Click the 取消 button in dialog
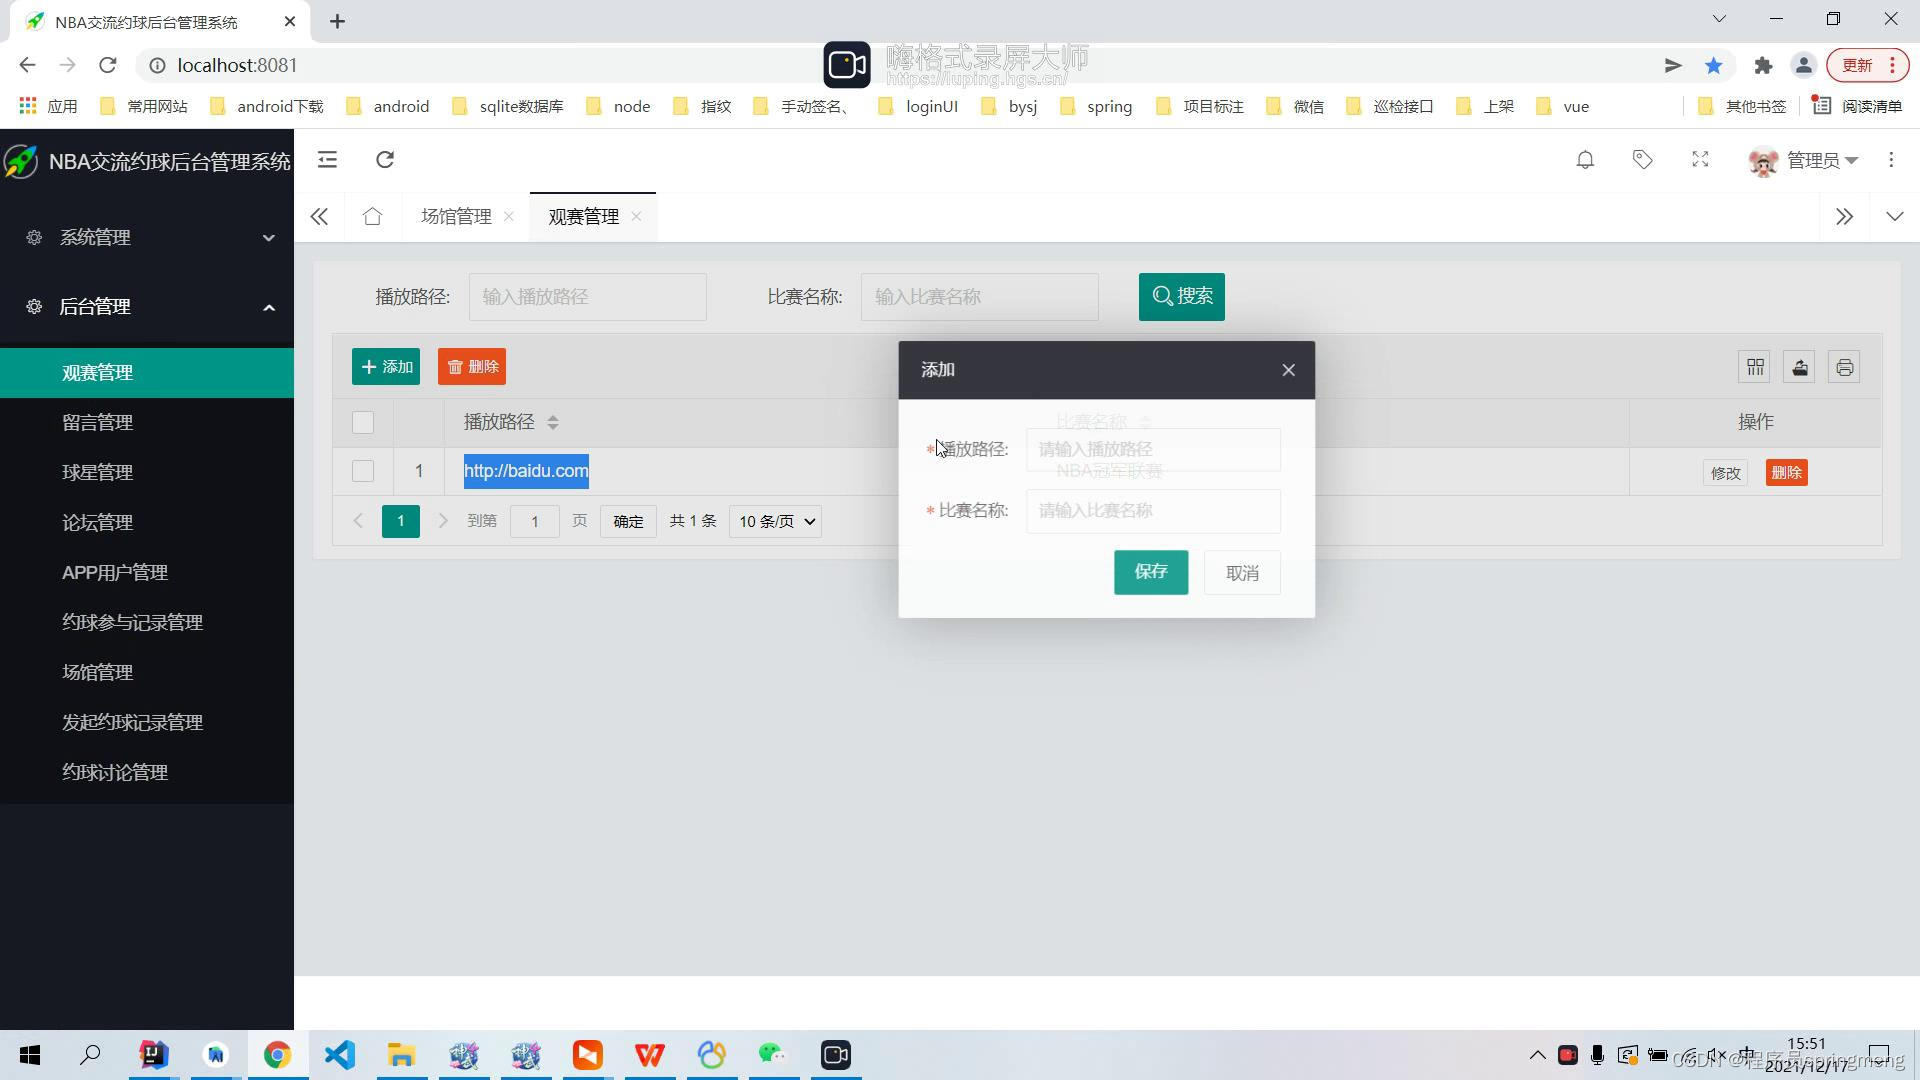 [x=1242, y=573]
